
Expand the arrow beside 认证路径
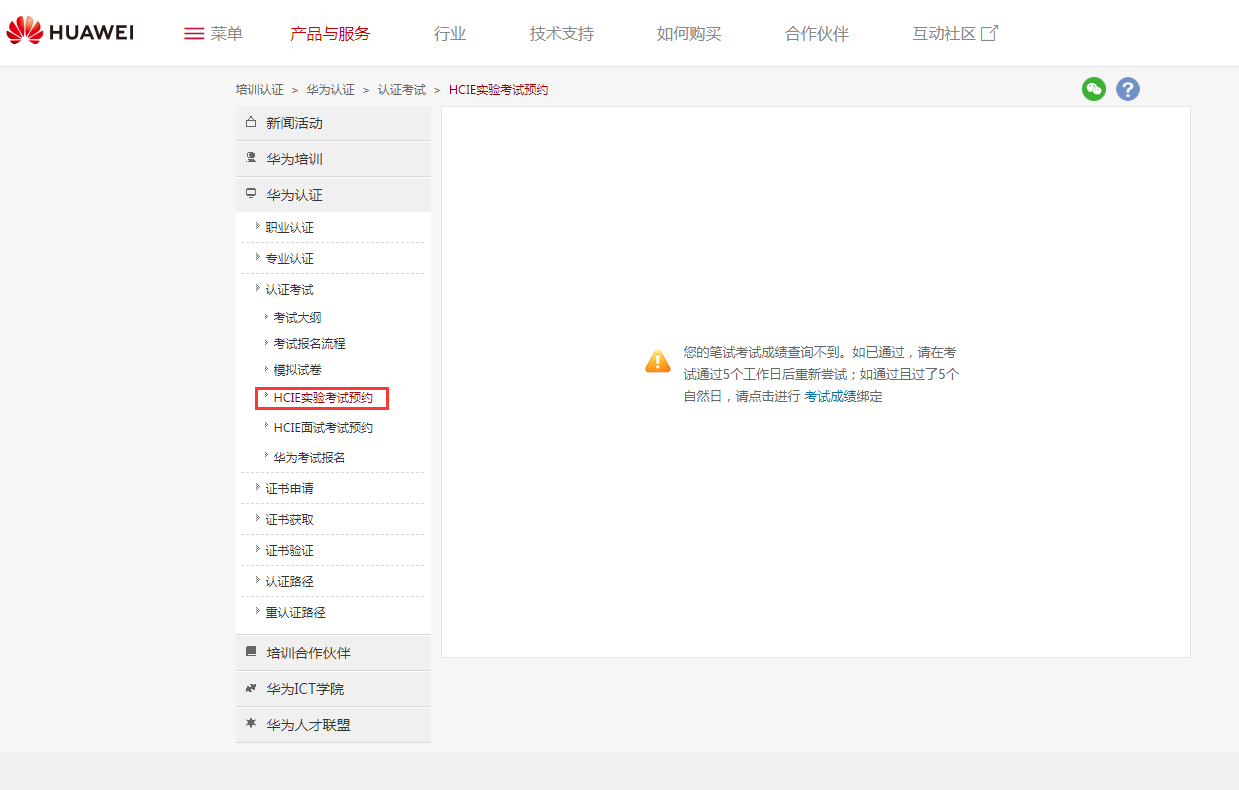point(257,580)
